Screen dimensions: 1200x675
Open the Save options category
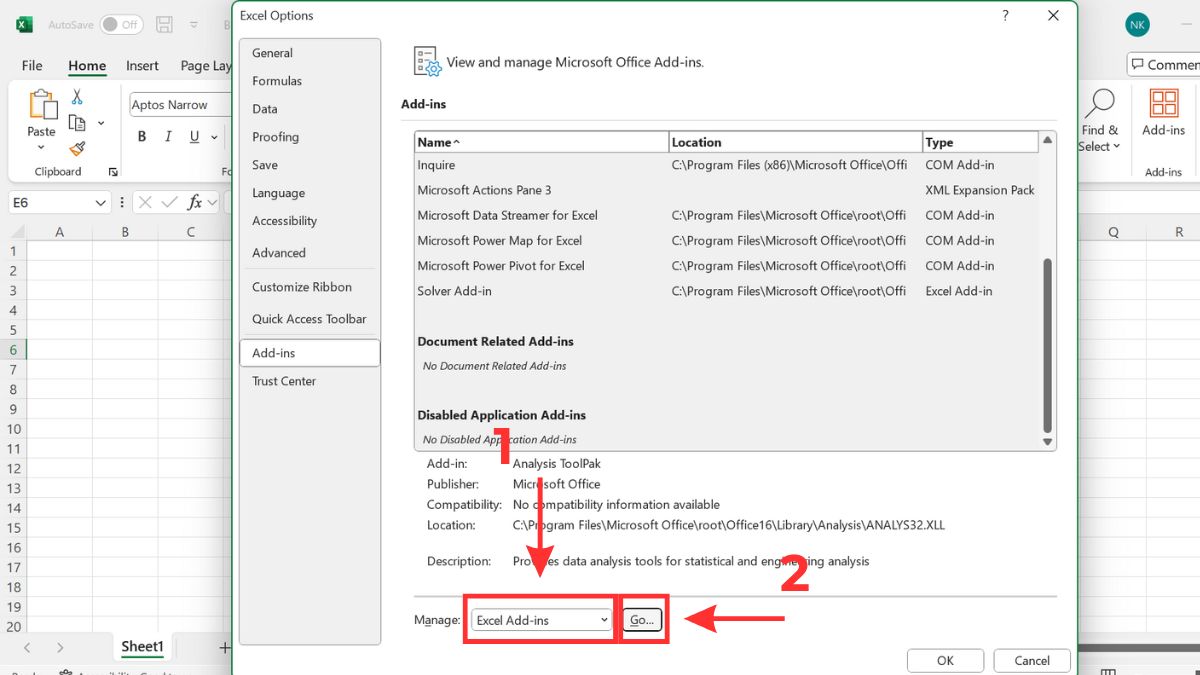tap(310, 165)
